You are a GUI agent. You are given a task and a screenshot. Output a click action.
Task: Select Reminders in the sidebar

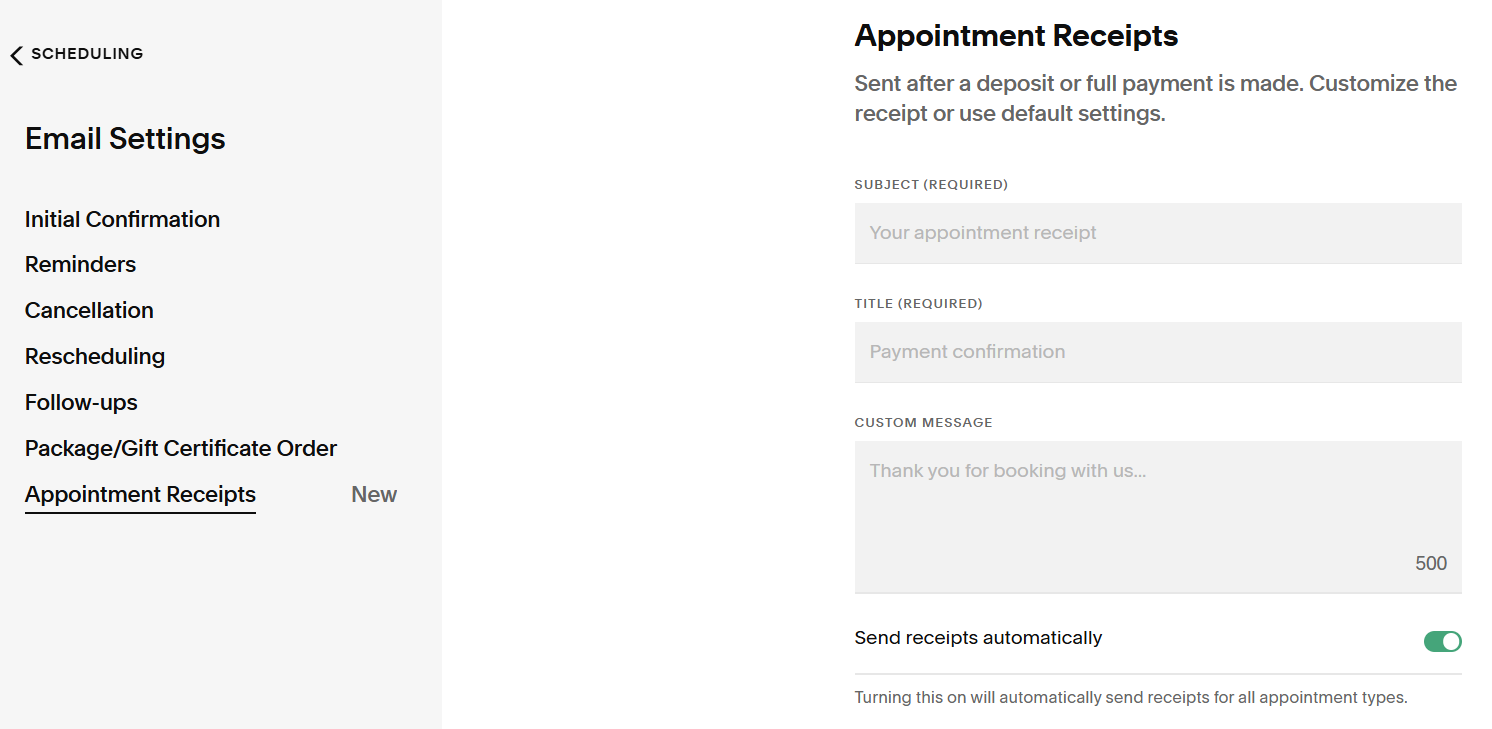click(80, 264)
